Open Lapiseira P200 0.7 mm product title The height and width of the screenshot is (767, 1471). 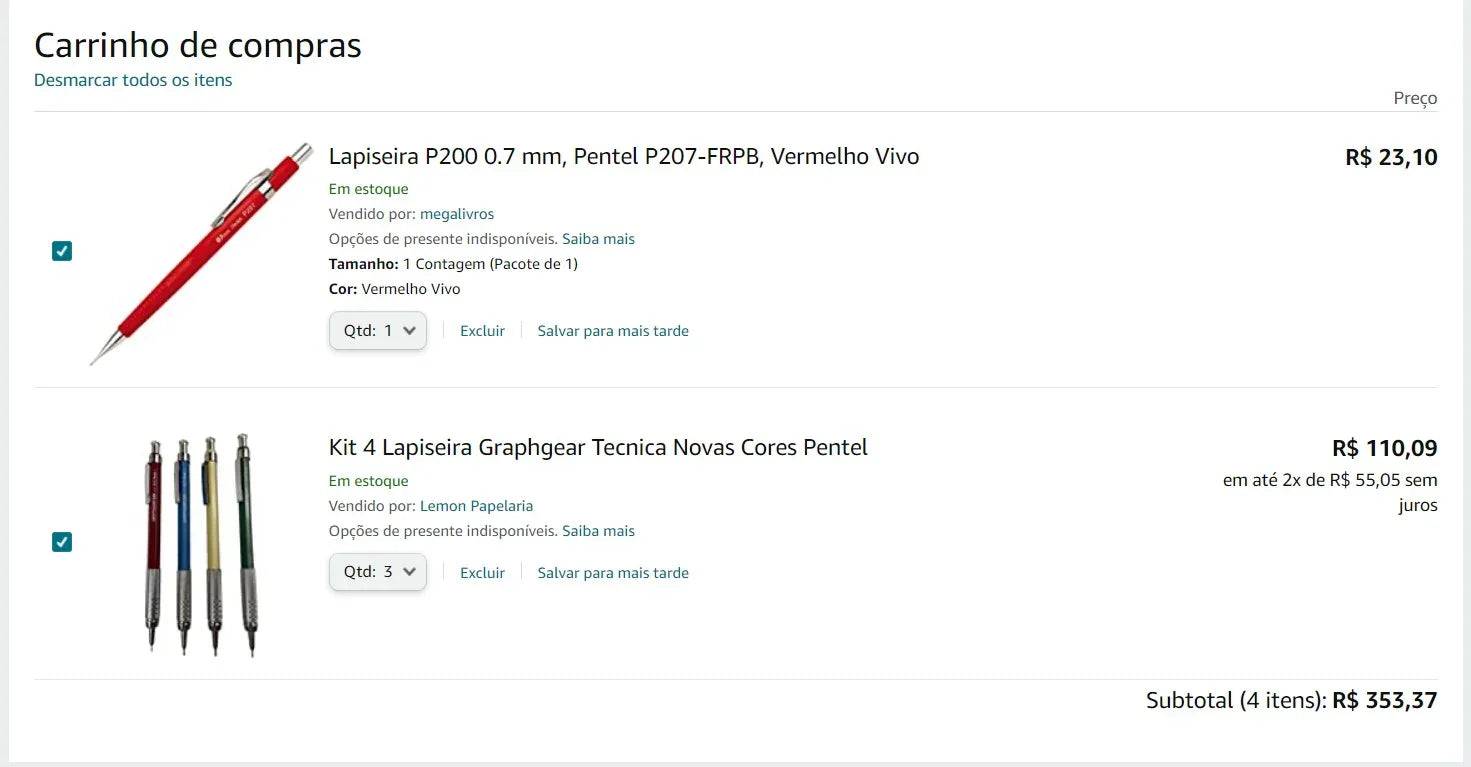click(623, 157)
